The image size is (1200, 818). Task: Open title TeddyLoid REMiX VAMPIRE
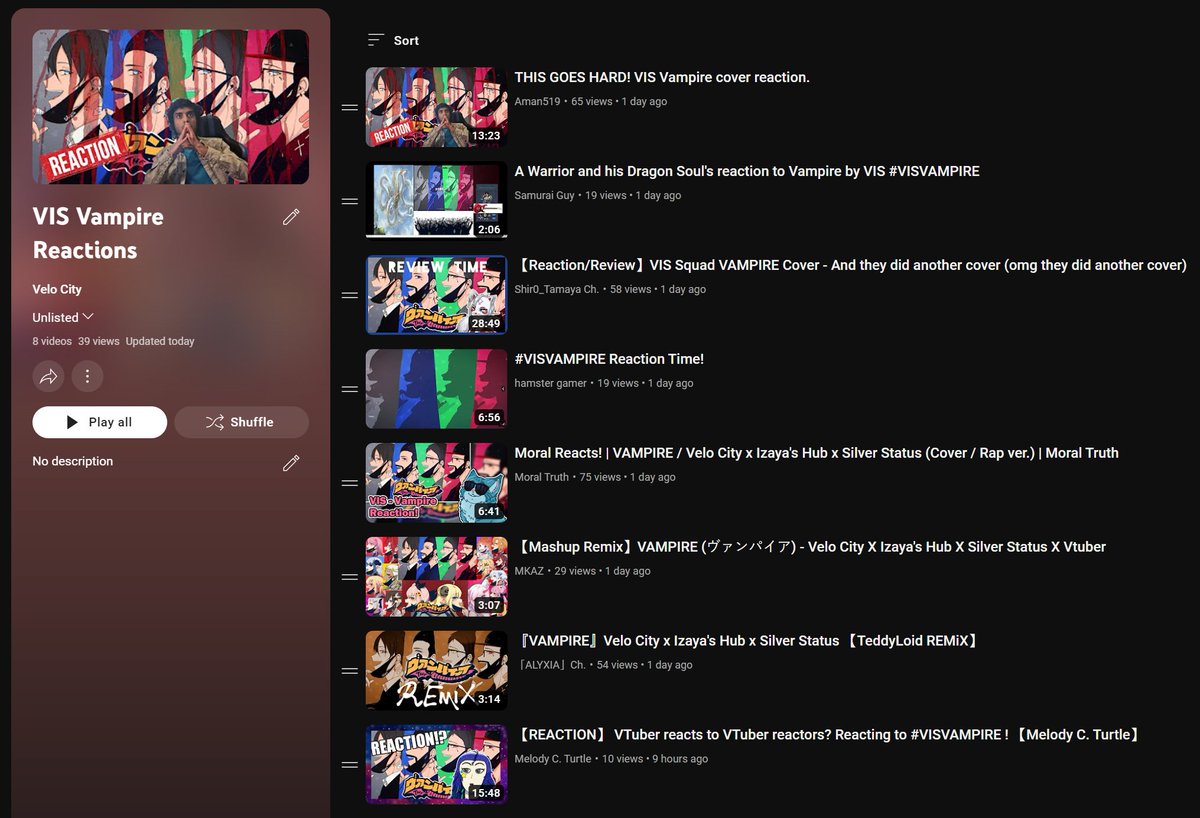click(x=747, y=641)
